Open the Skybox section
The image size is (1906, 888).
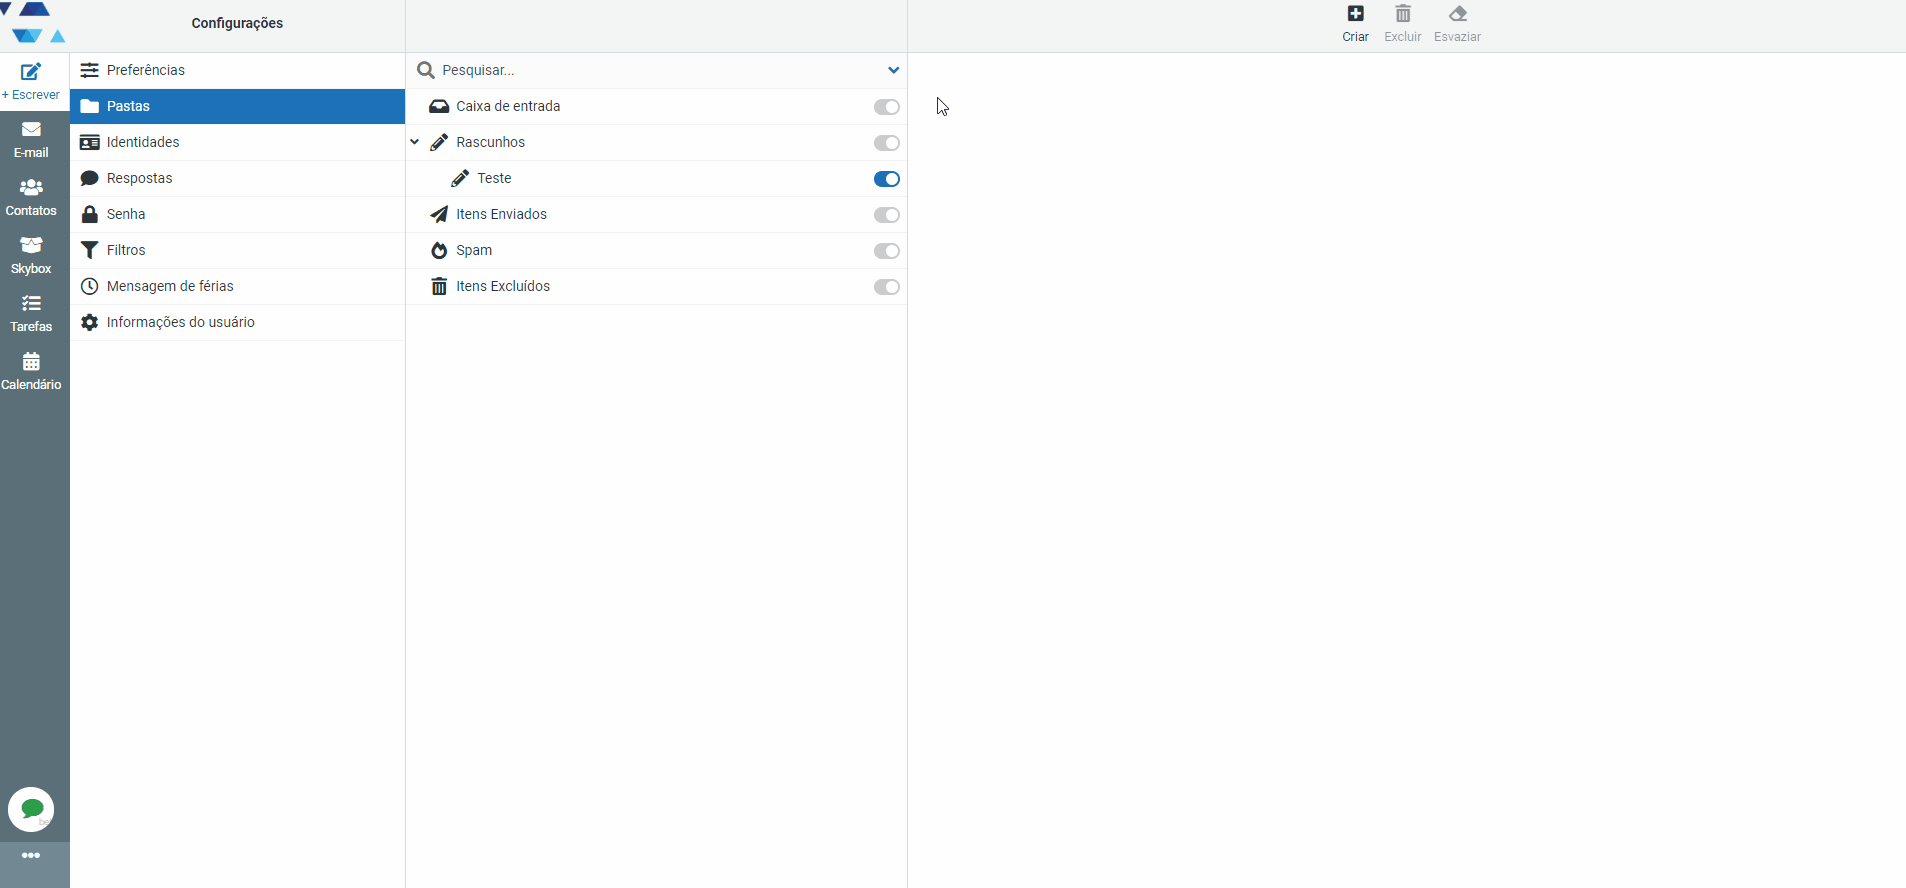[31, 255]
